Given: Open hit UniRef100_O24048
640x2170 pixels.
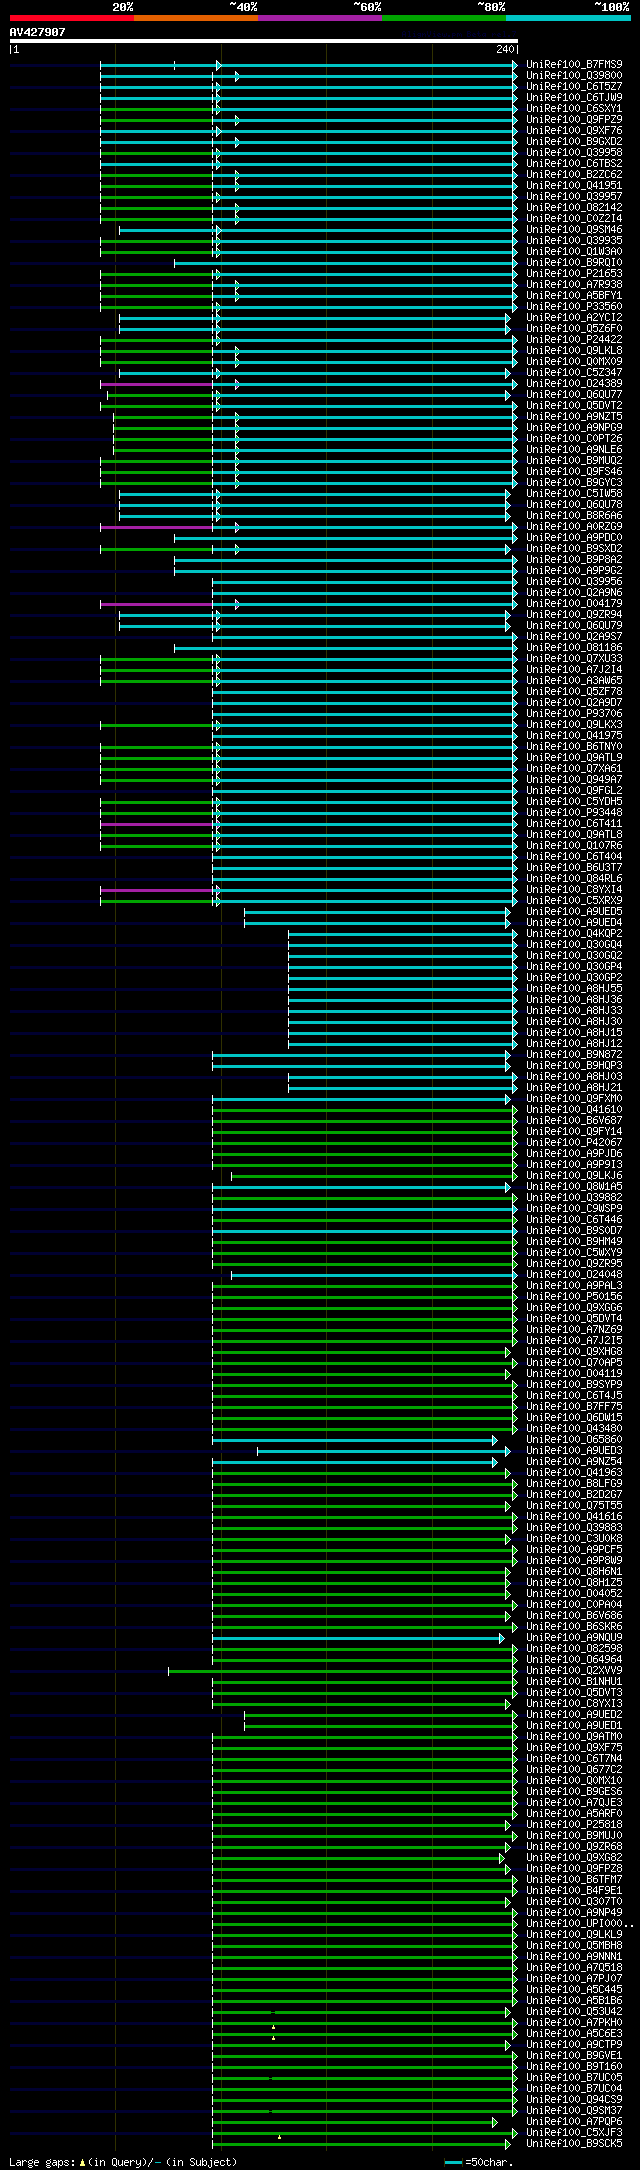Looking at the screenshot, I should coord(574,1274).
